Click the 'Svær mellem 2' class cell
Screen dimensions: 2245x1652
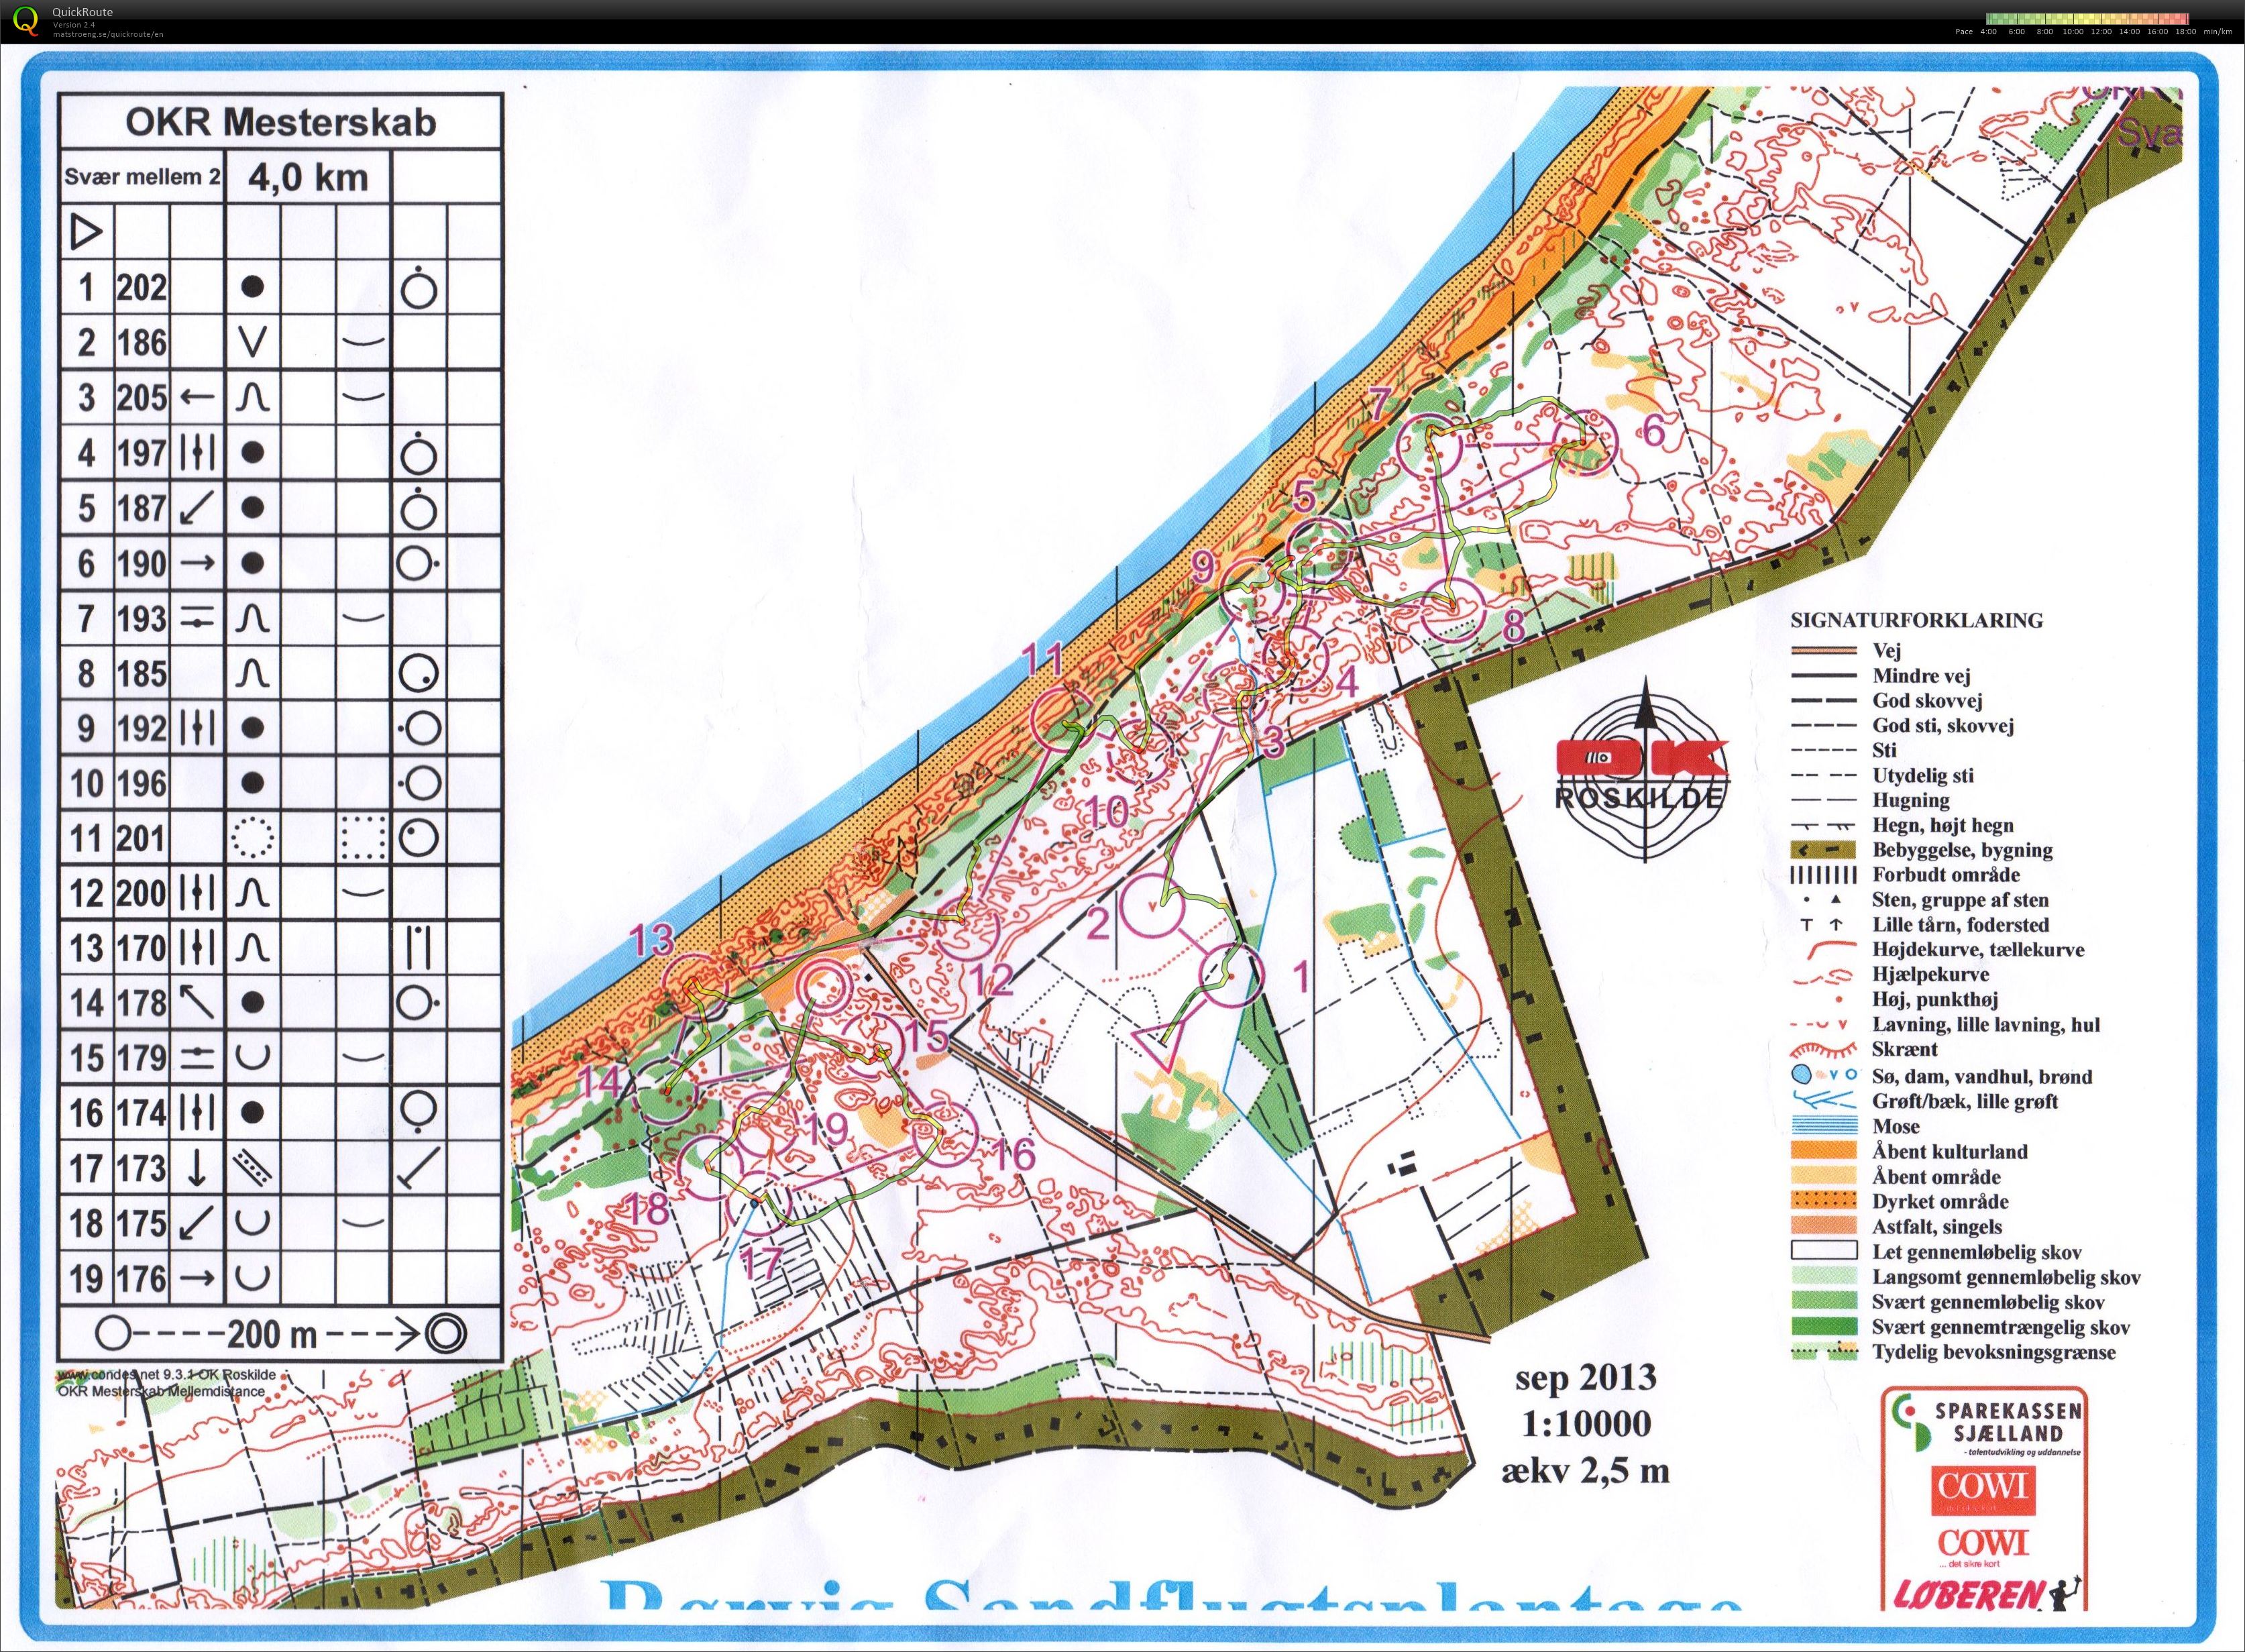coord(143,177)
